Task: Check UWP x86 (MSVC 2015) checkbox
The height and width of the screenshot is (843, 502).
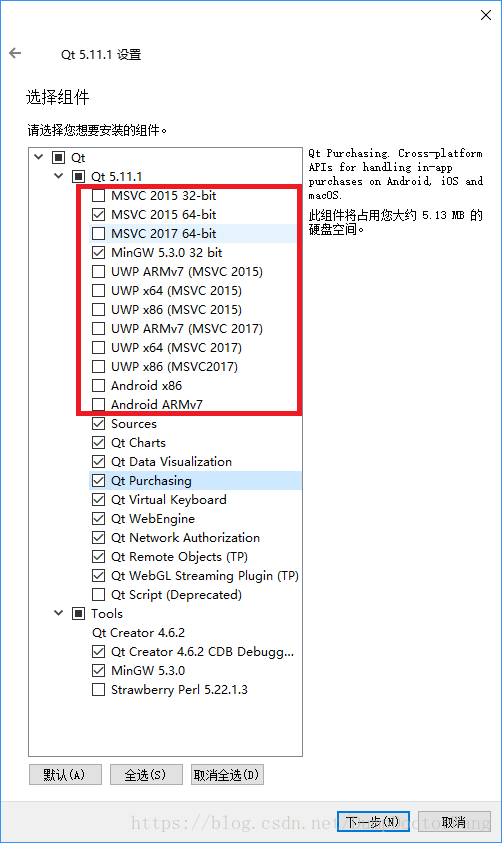Action: pyautogui.click(x=98, y=309)
